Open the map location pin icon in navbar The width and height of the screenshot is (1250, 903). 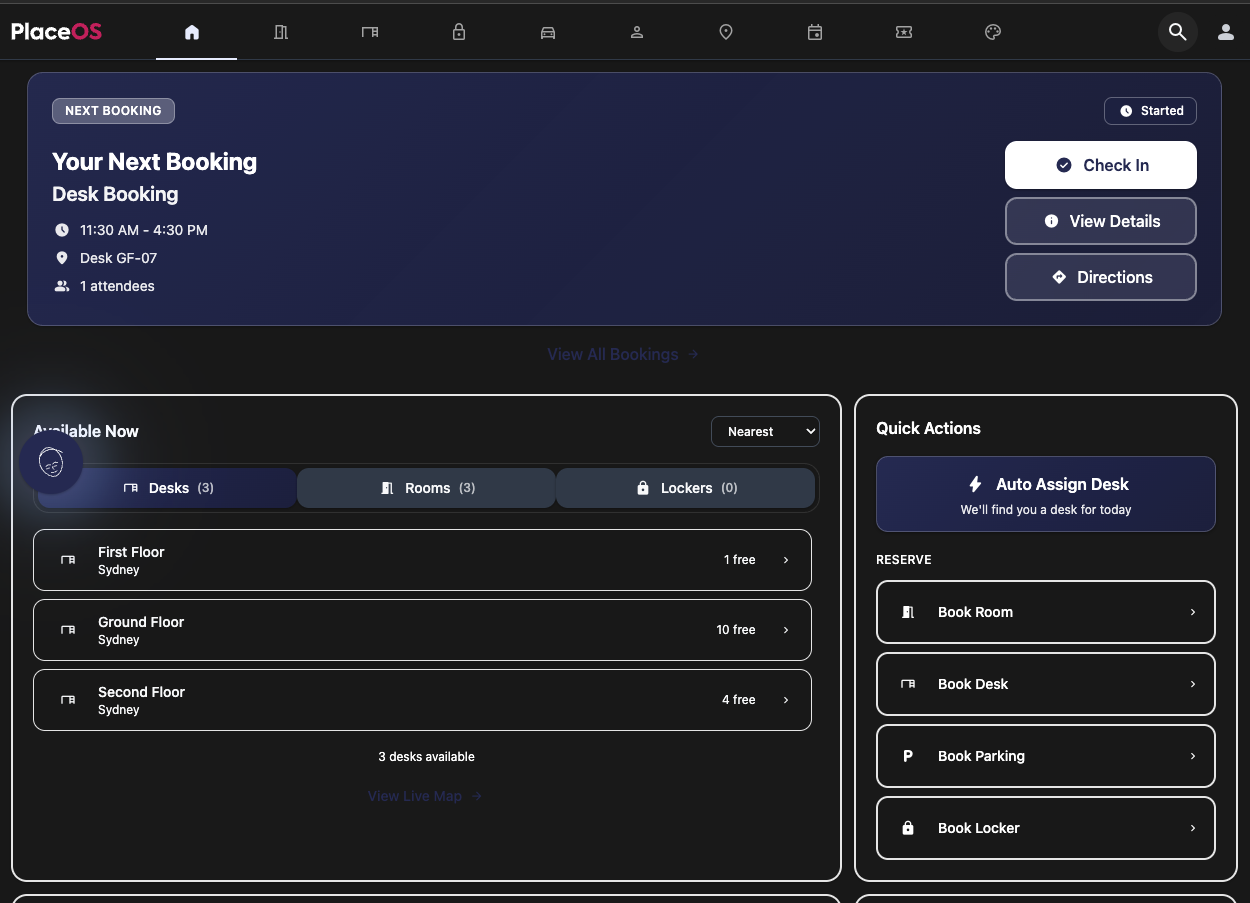[725, 31]
